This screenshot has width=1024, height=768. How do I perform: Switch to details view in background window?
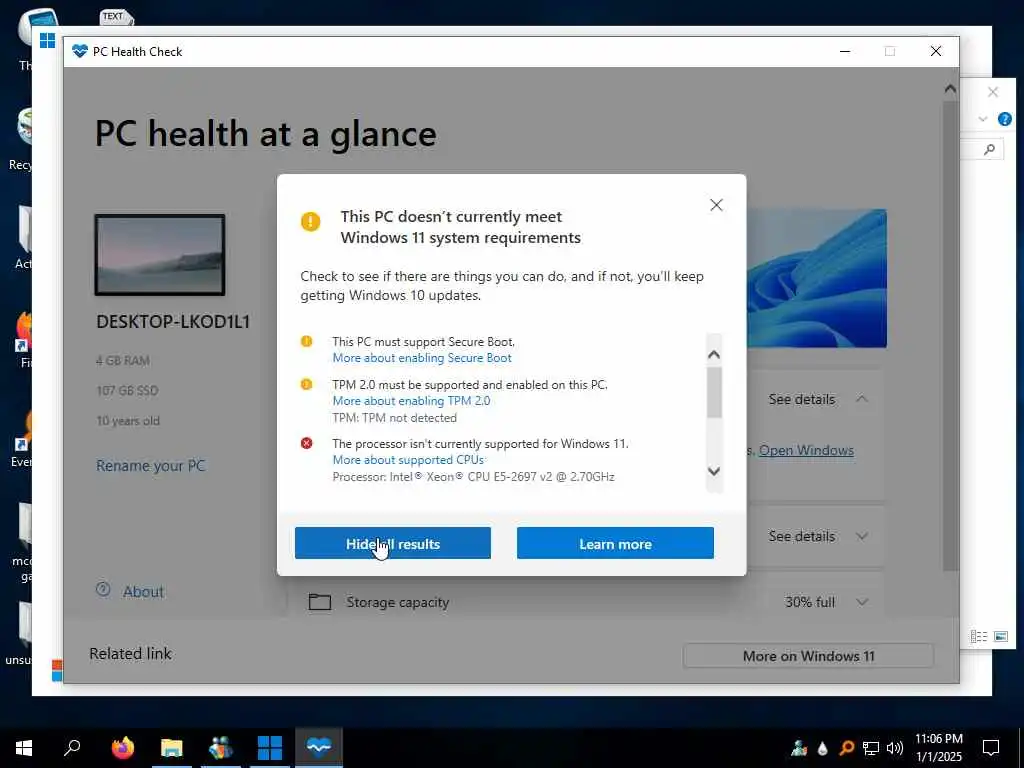click(x=978, y=636)
